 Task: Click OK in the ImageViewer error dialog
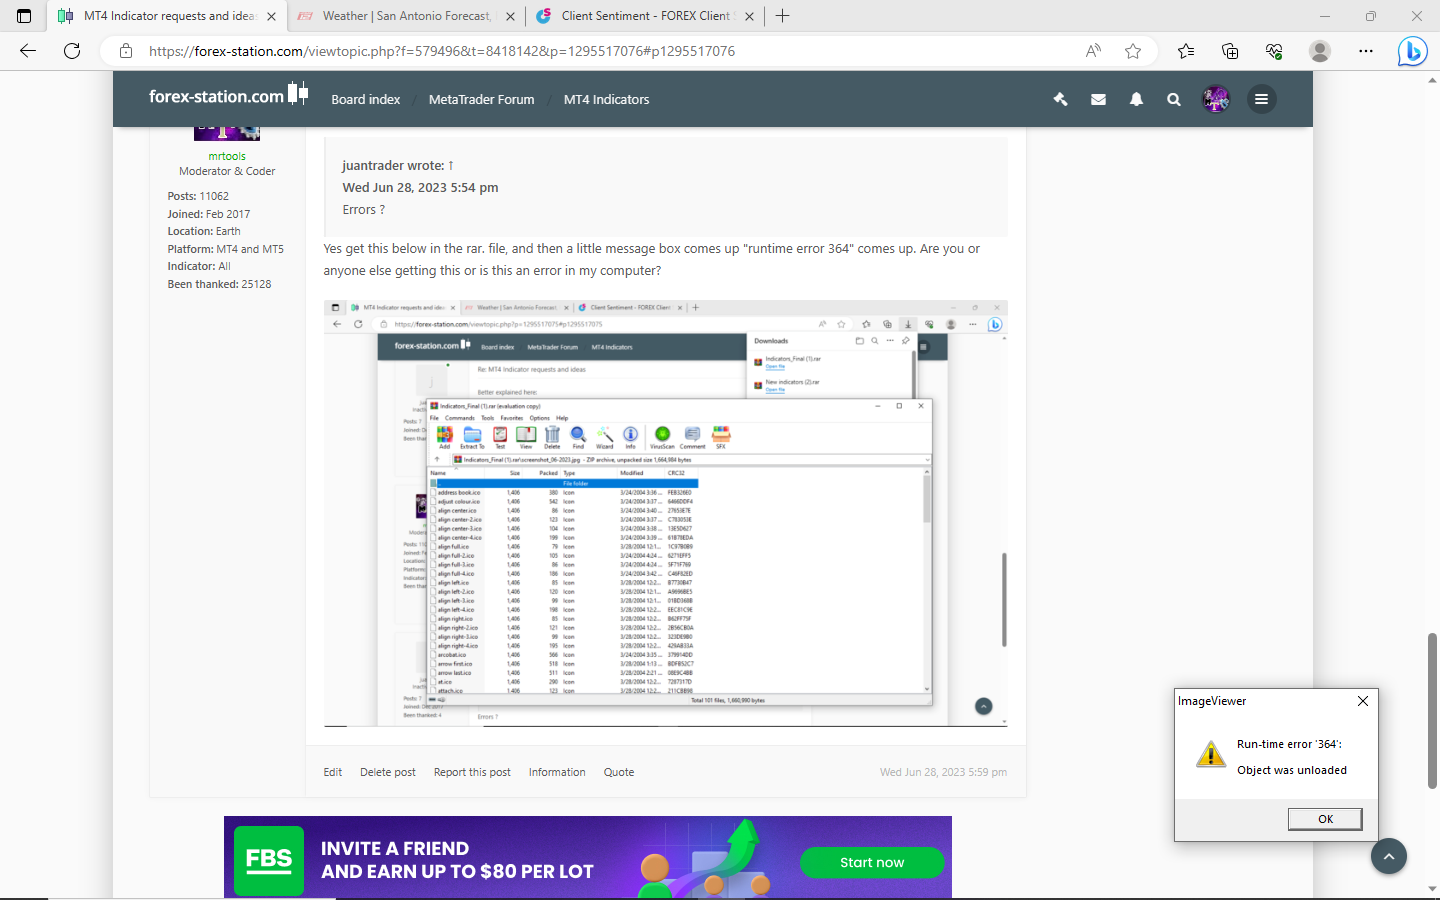[1325, 819]
